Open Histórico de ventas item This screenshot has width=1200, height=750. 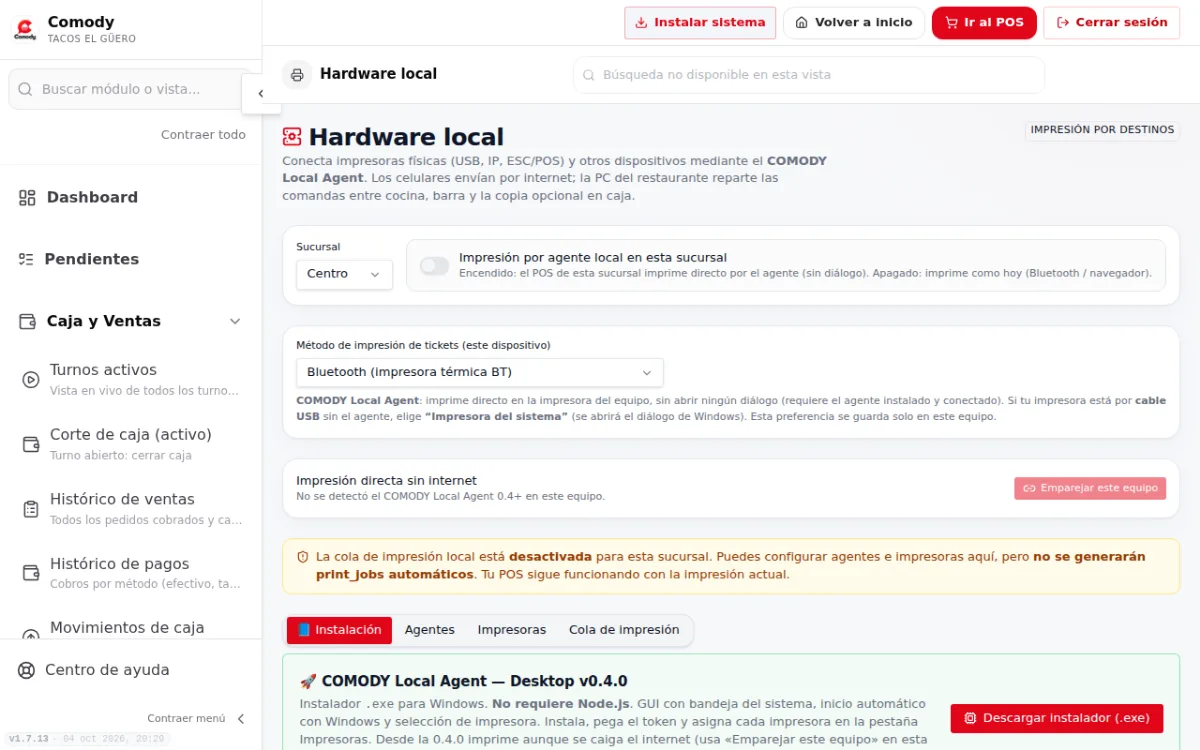point(131,509)
